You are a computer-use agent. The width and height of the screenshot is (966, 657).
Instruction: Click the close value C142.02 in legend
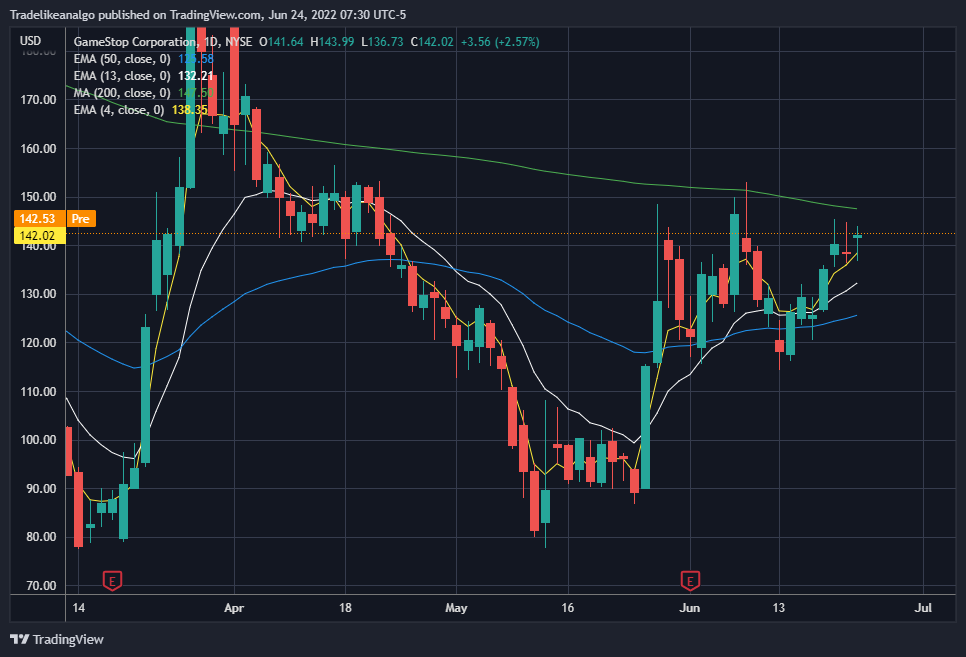(432, 42)
